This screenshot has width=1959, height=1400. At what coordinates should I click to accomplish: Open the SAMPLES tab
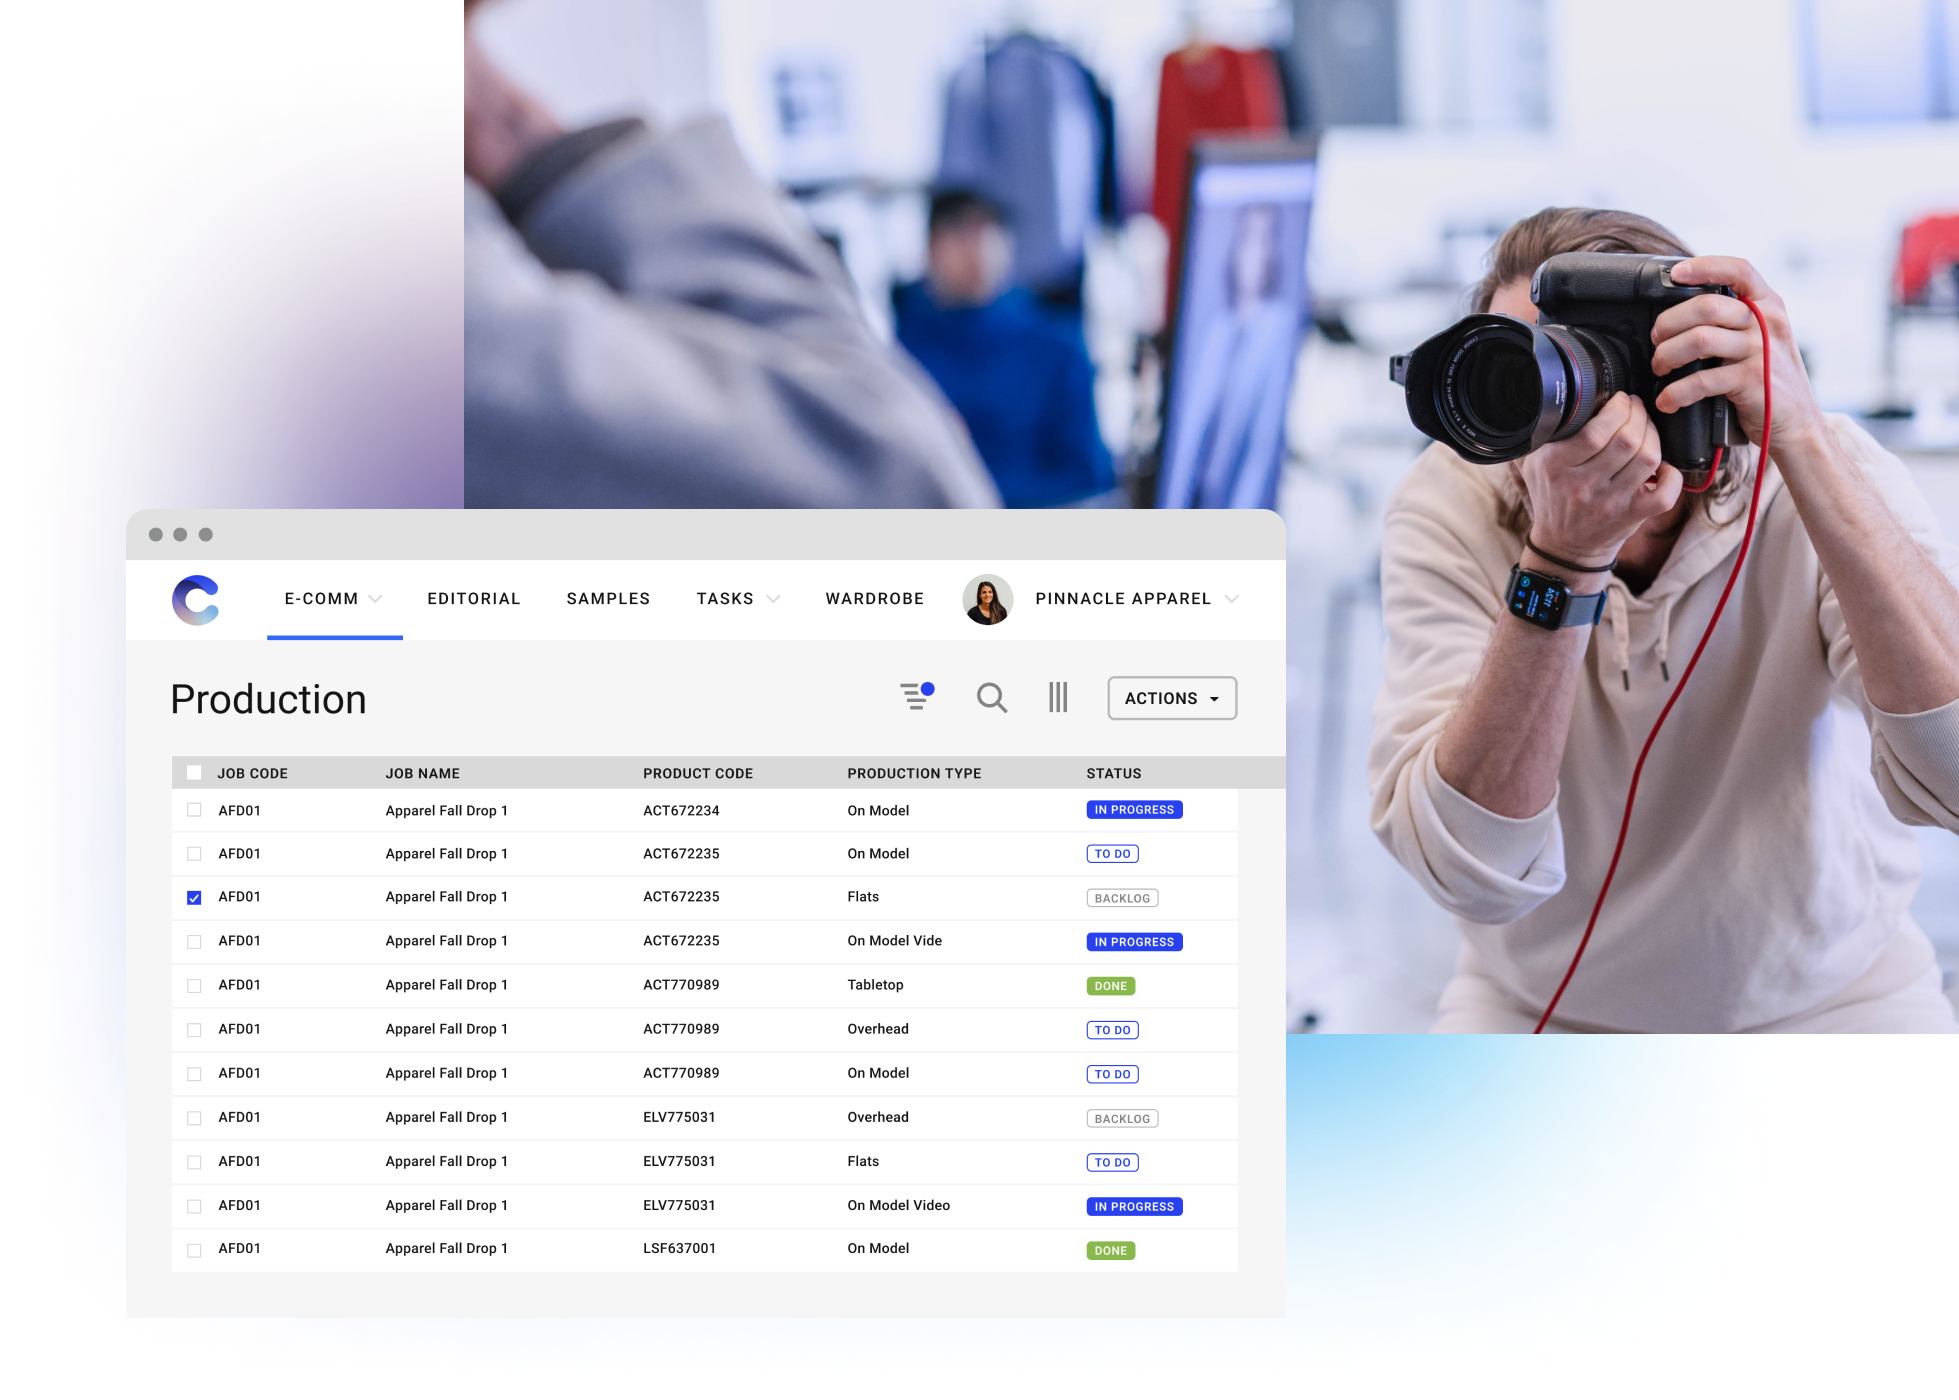(608, 599)
